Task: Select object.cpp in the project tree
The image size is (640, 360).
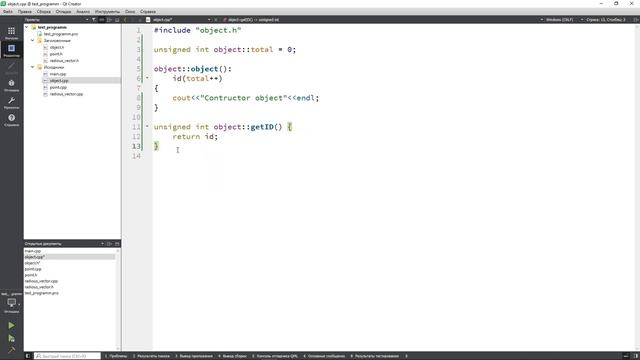Action: 59,80
